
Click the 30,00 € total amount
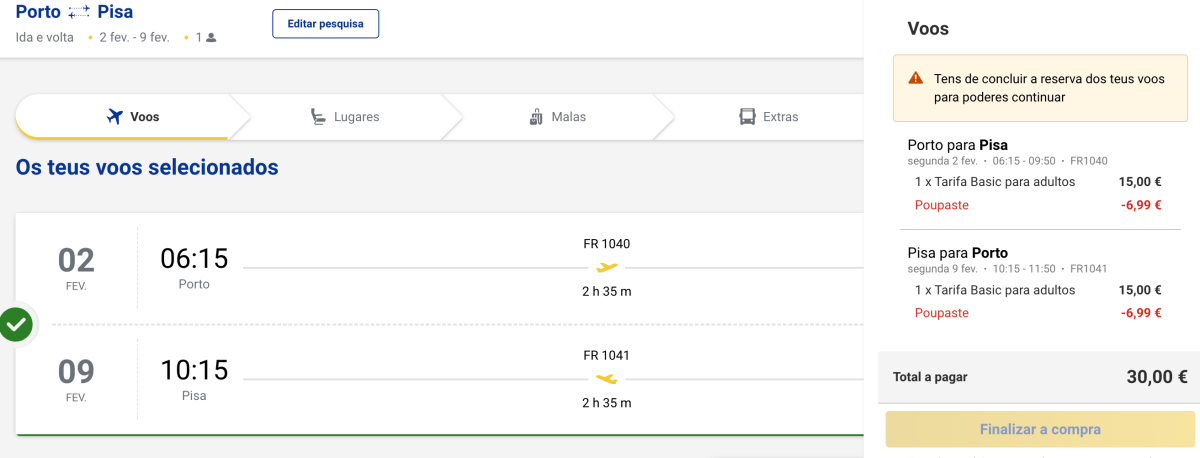(1156, 377)
